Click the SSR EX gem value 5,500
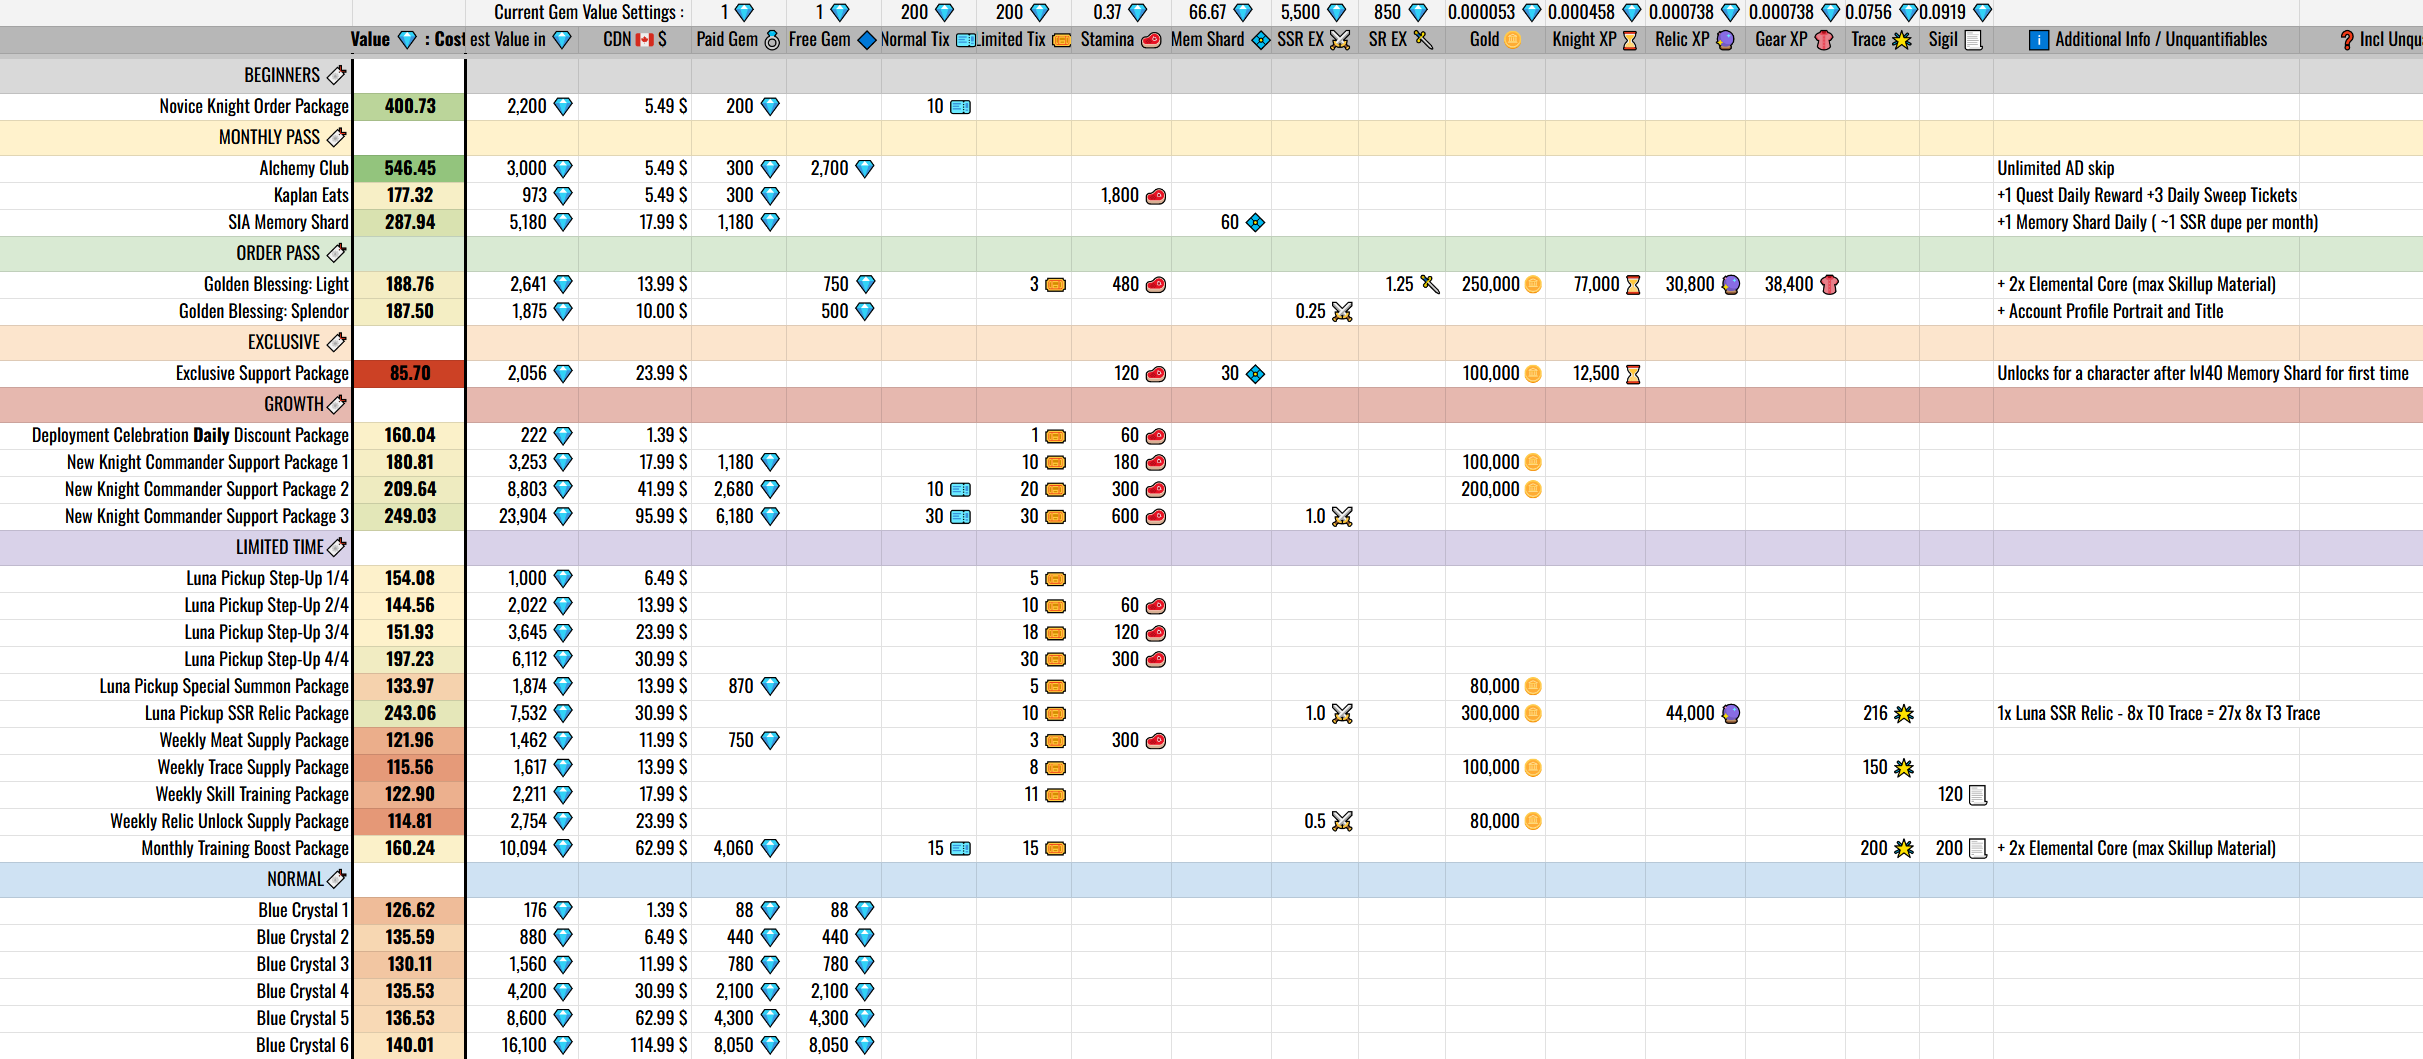The height and width of the screenshot is (1059, 2423). pyautogui.click(x=1300, y=12)
